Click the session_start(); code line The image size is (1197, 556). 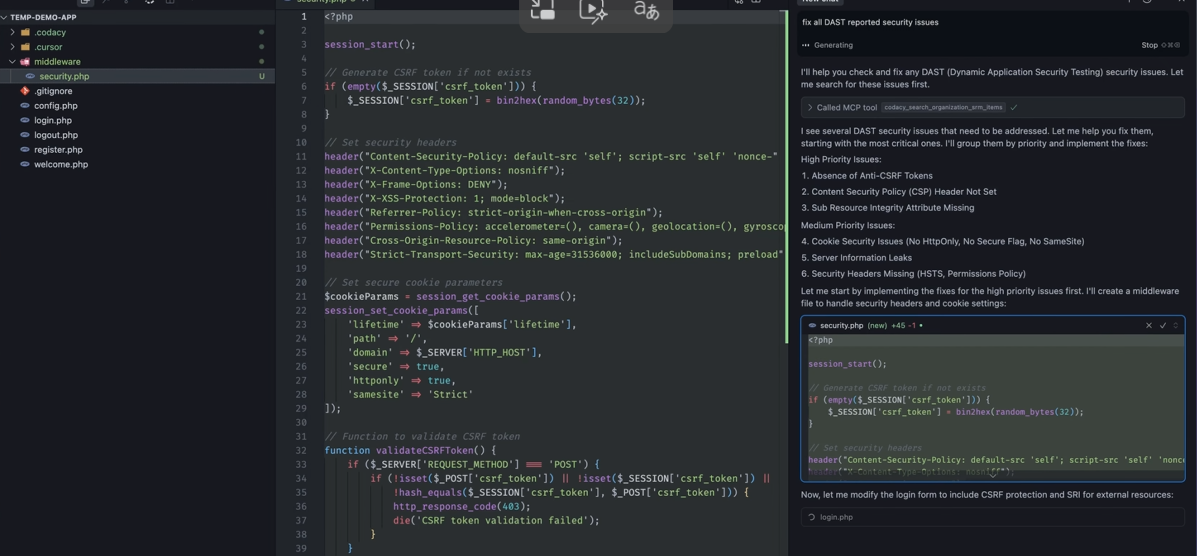coord(370,44)
